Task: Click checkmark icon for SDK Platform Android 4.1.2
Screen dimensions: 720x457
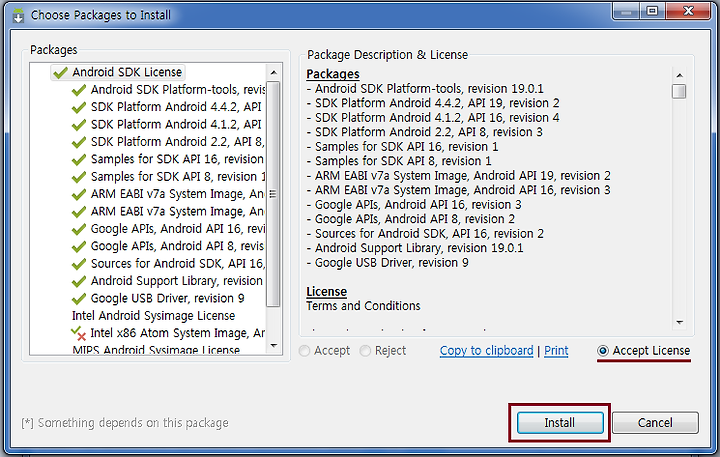Action: (79, 125)
